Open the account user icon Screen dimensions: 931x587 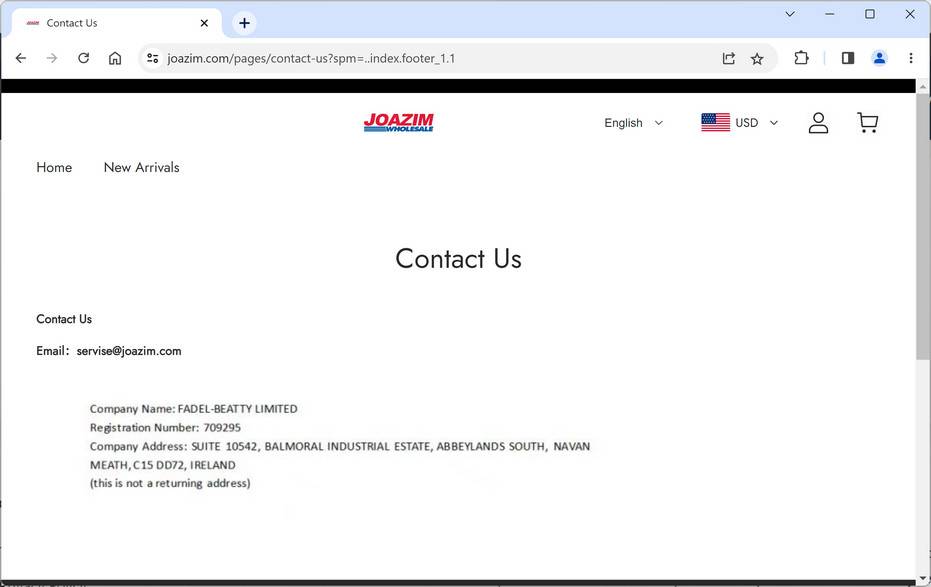tap(818, 123)
